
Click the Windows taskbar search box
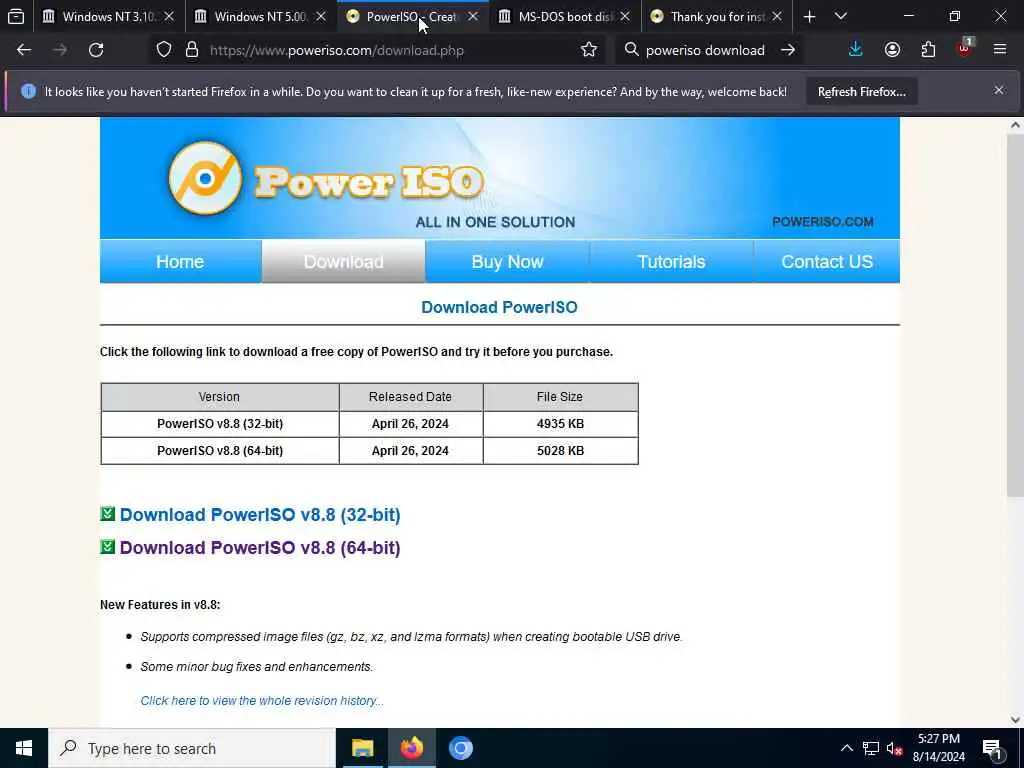click(x=191, y=748)
